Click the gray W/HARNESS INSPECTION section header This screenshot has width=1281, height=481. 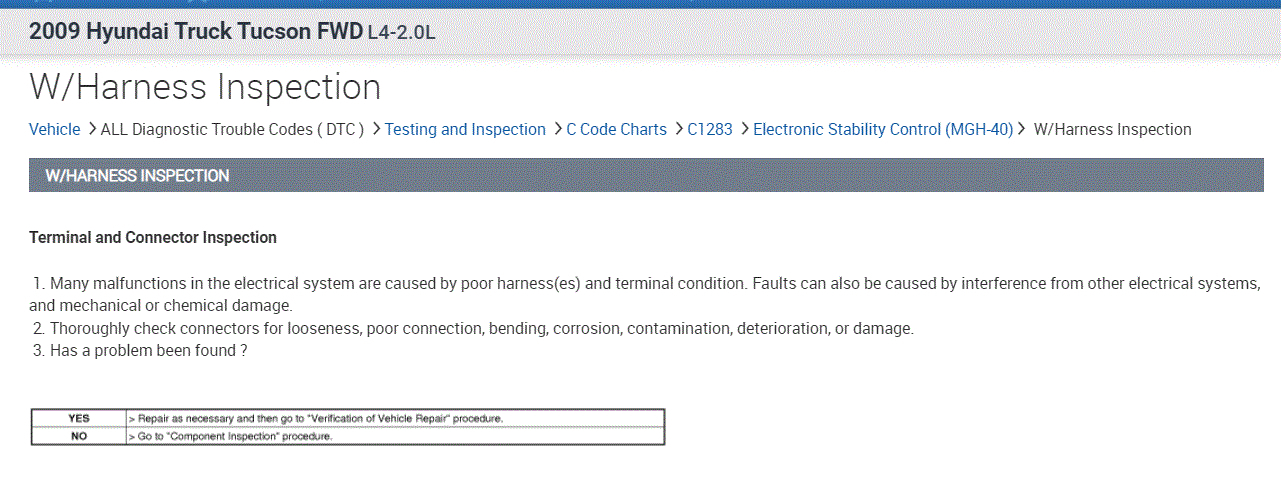pyautogui.click(x=646, y=176)
